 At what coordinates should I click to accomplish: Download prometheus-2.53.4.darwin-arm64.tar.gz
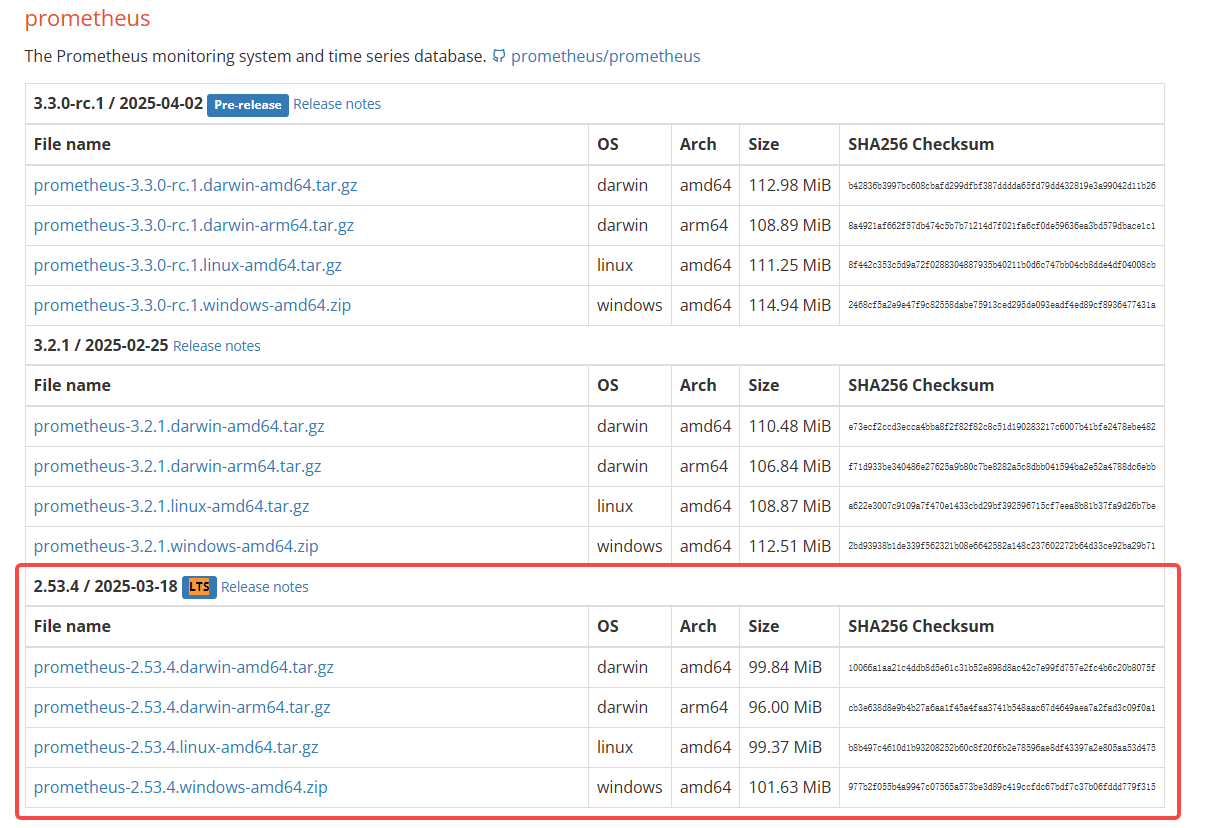coord(182,707)
